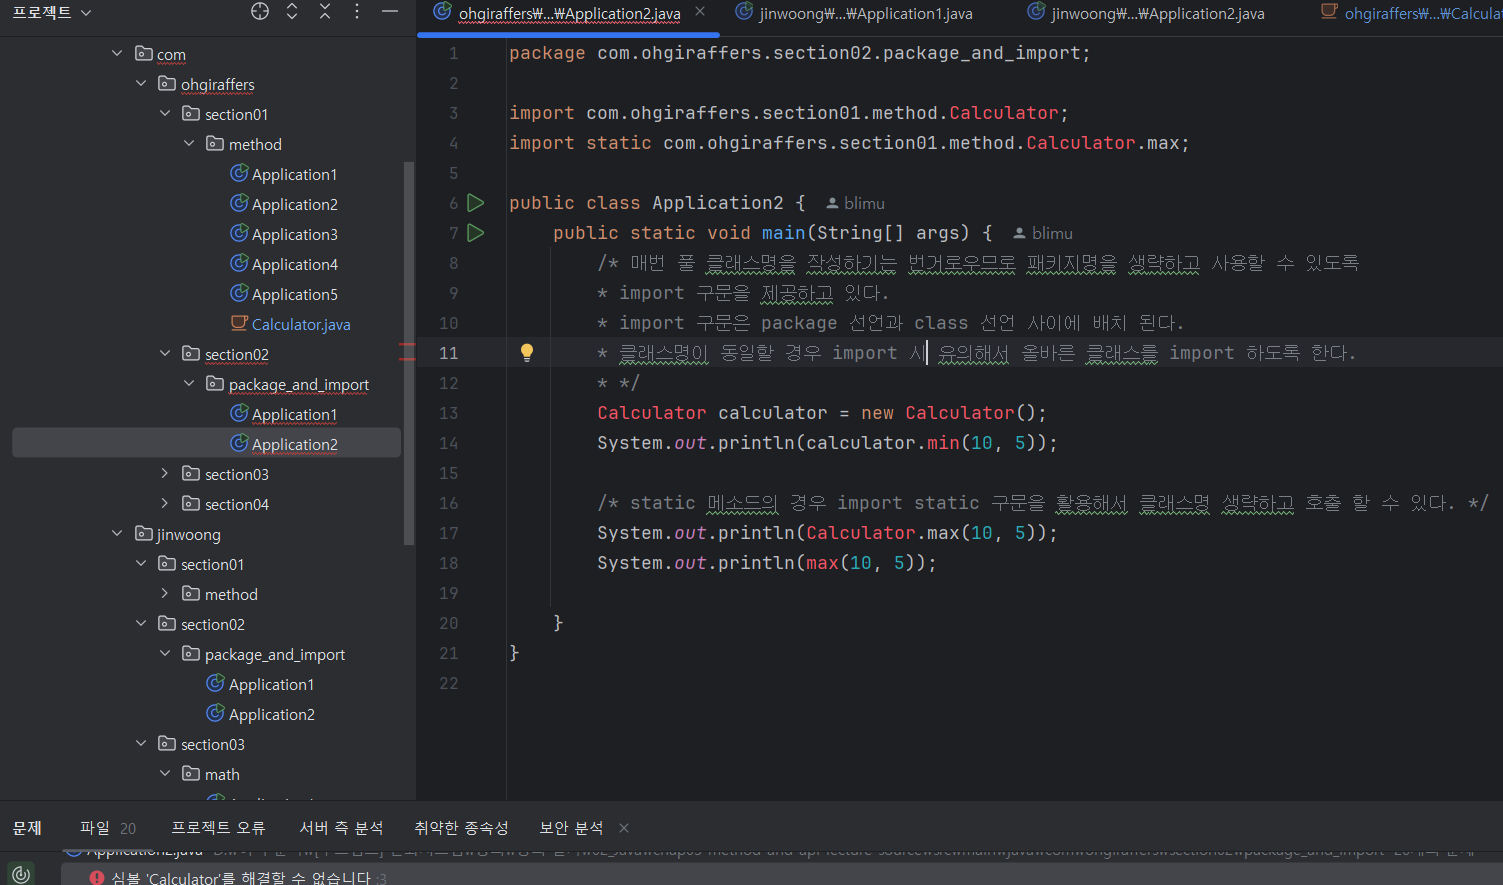The image size is (1503, 885).
Task: Collapse section02 under ohgiraffers
Action: point(165,353)
